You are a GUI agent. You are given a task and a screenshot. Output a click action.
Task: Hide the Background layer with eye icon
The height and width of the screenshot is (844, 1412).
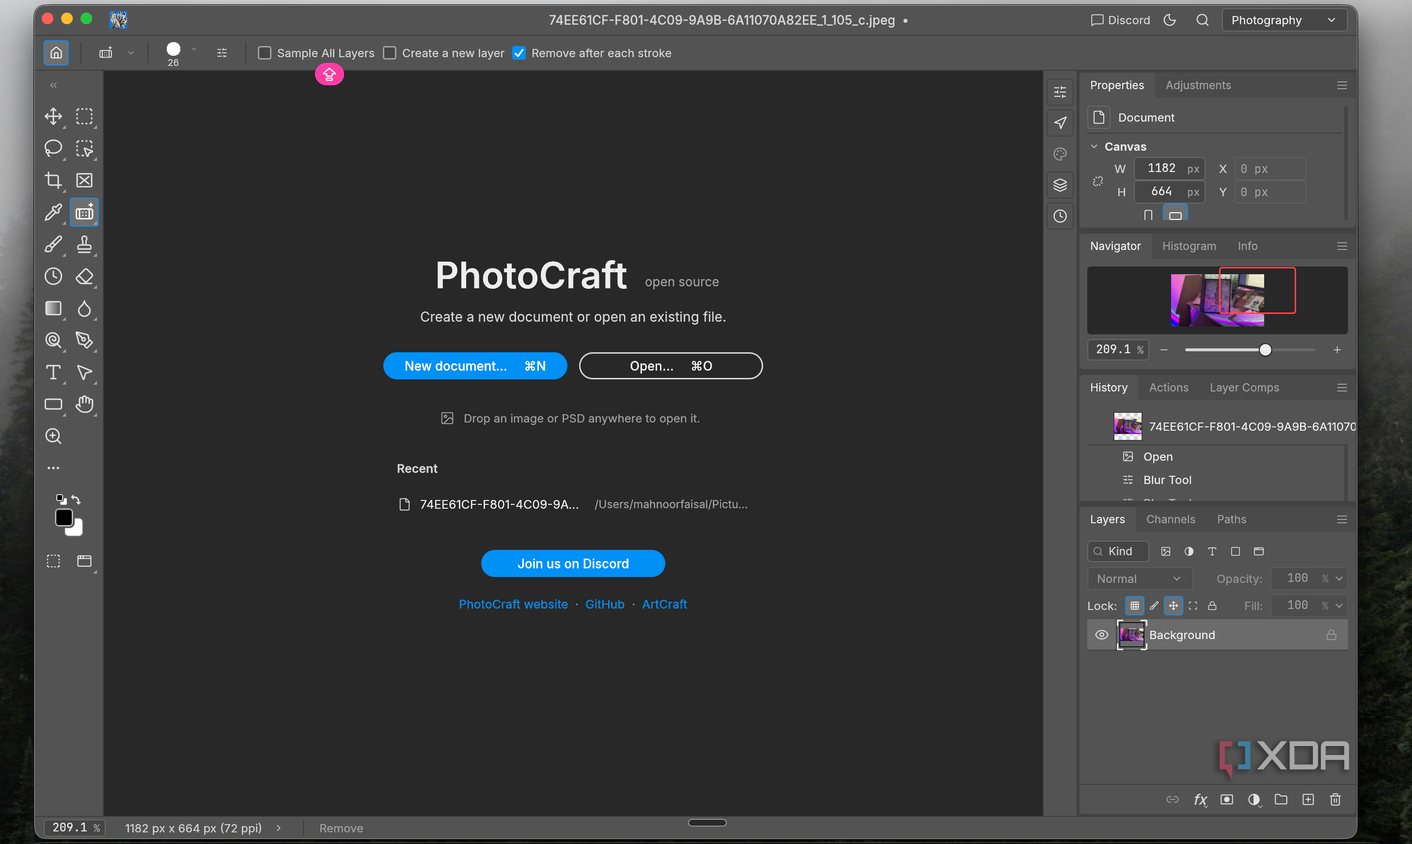click(x=1102, y=635)
